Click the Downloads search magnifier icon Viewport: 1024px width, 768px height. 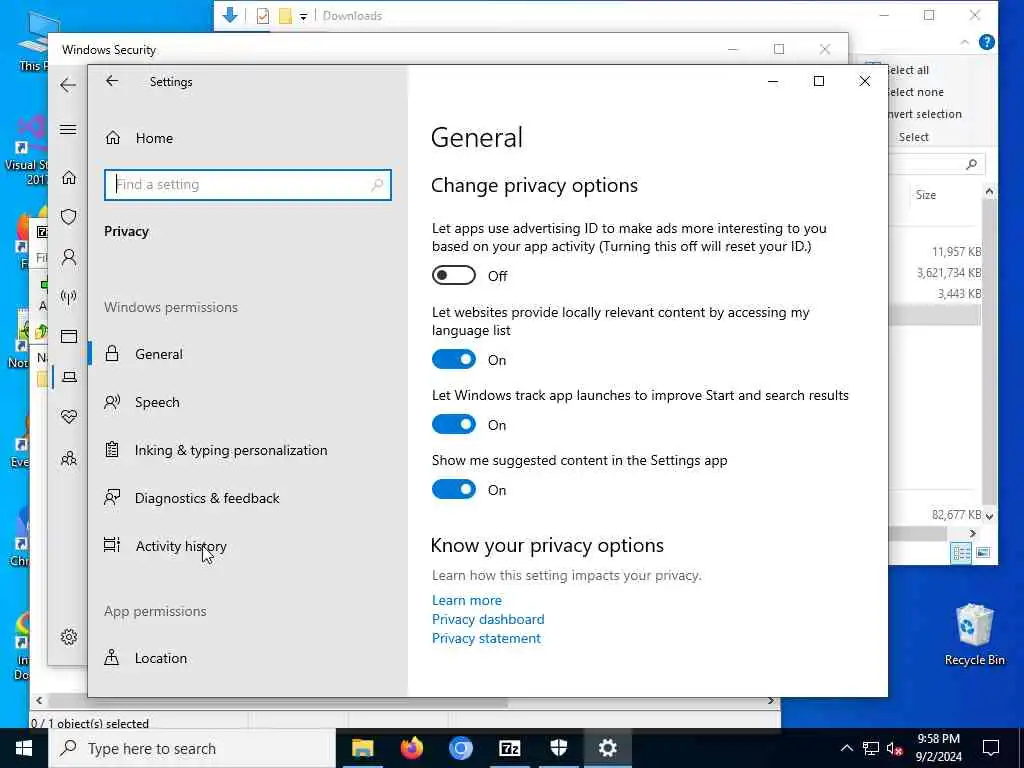[971, 165]
